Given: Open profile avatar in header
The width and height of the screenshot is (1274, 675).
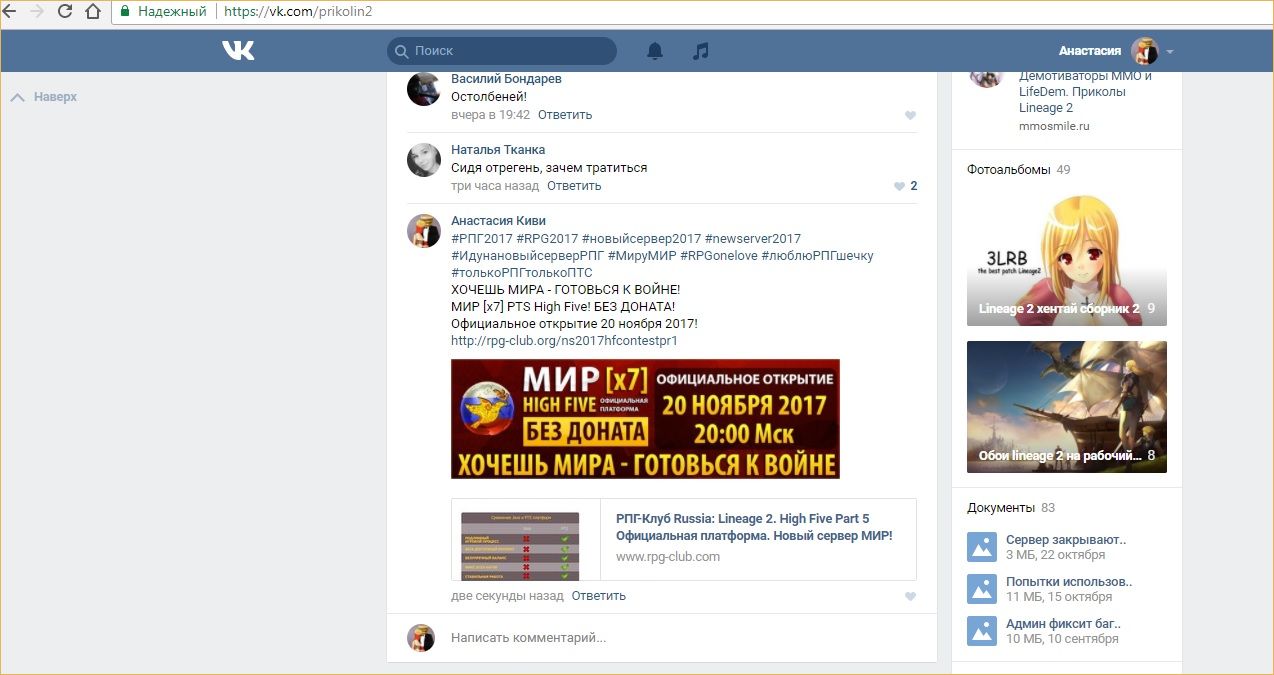Looking at the screenshot, I should click(x=1144, y=51).
